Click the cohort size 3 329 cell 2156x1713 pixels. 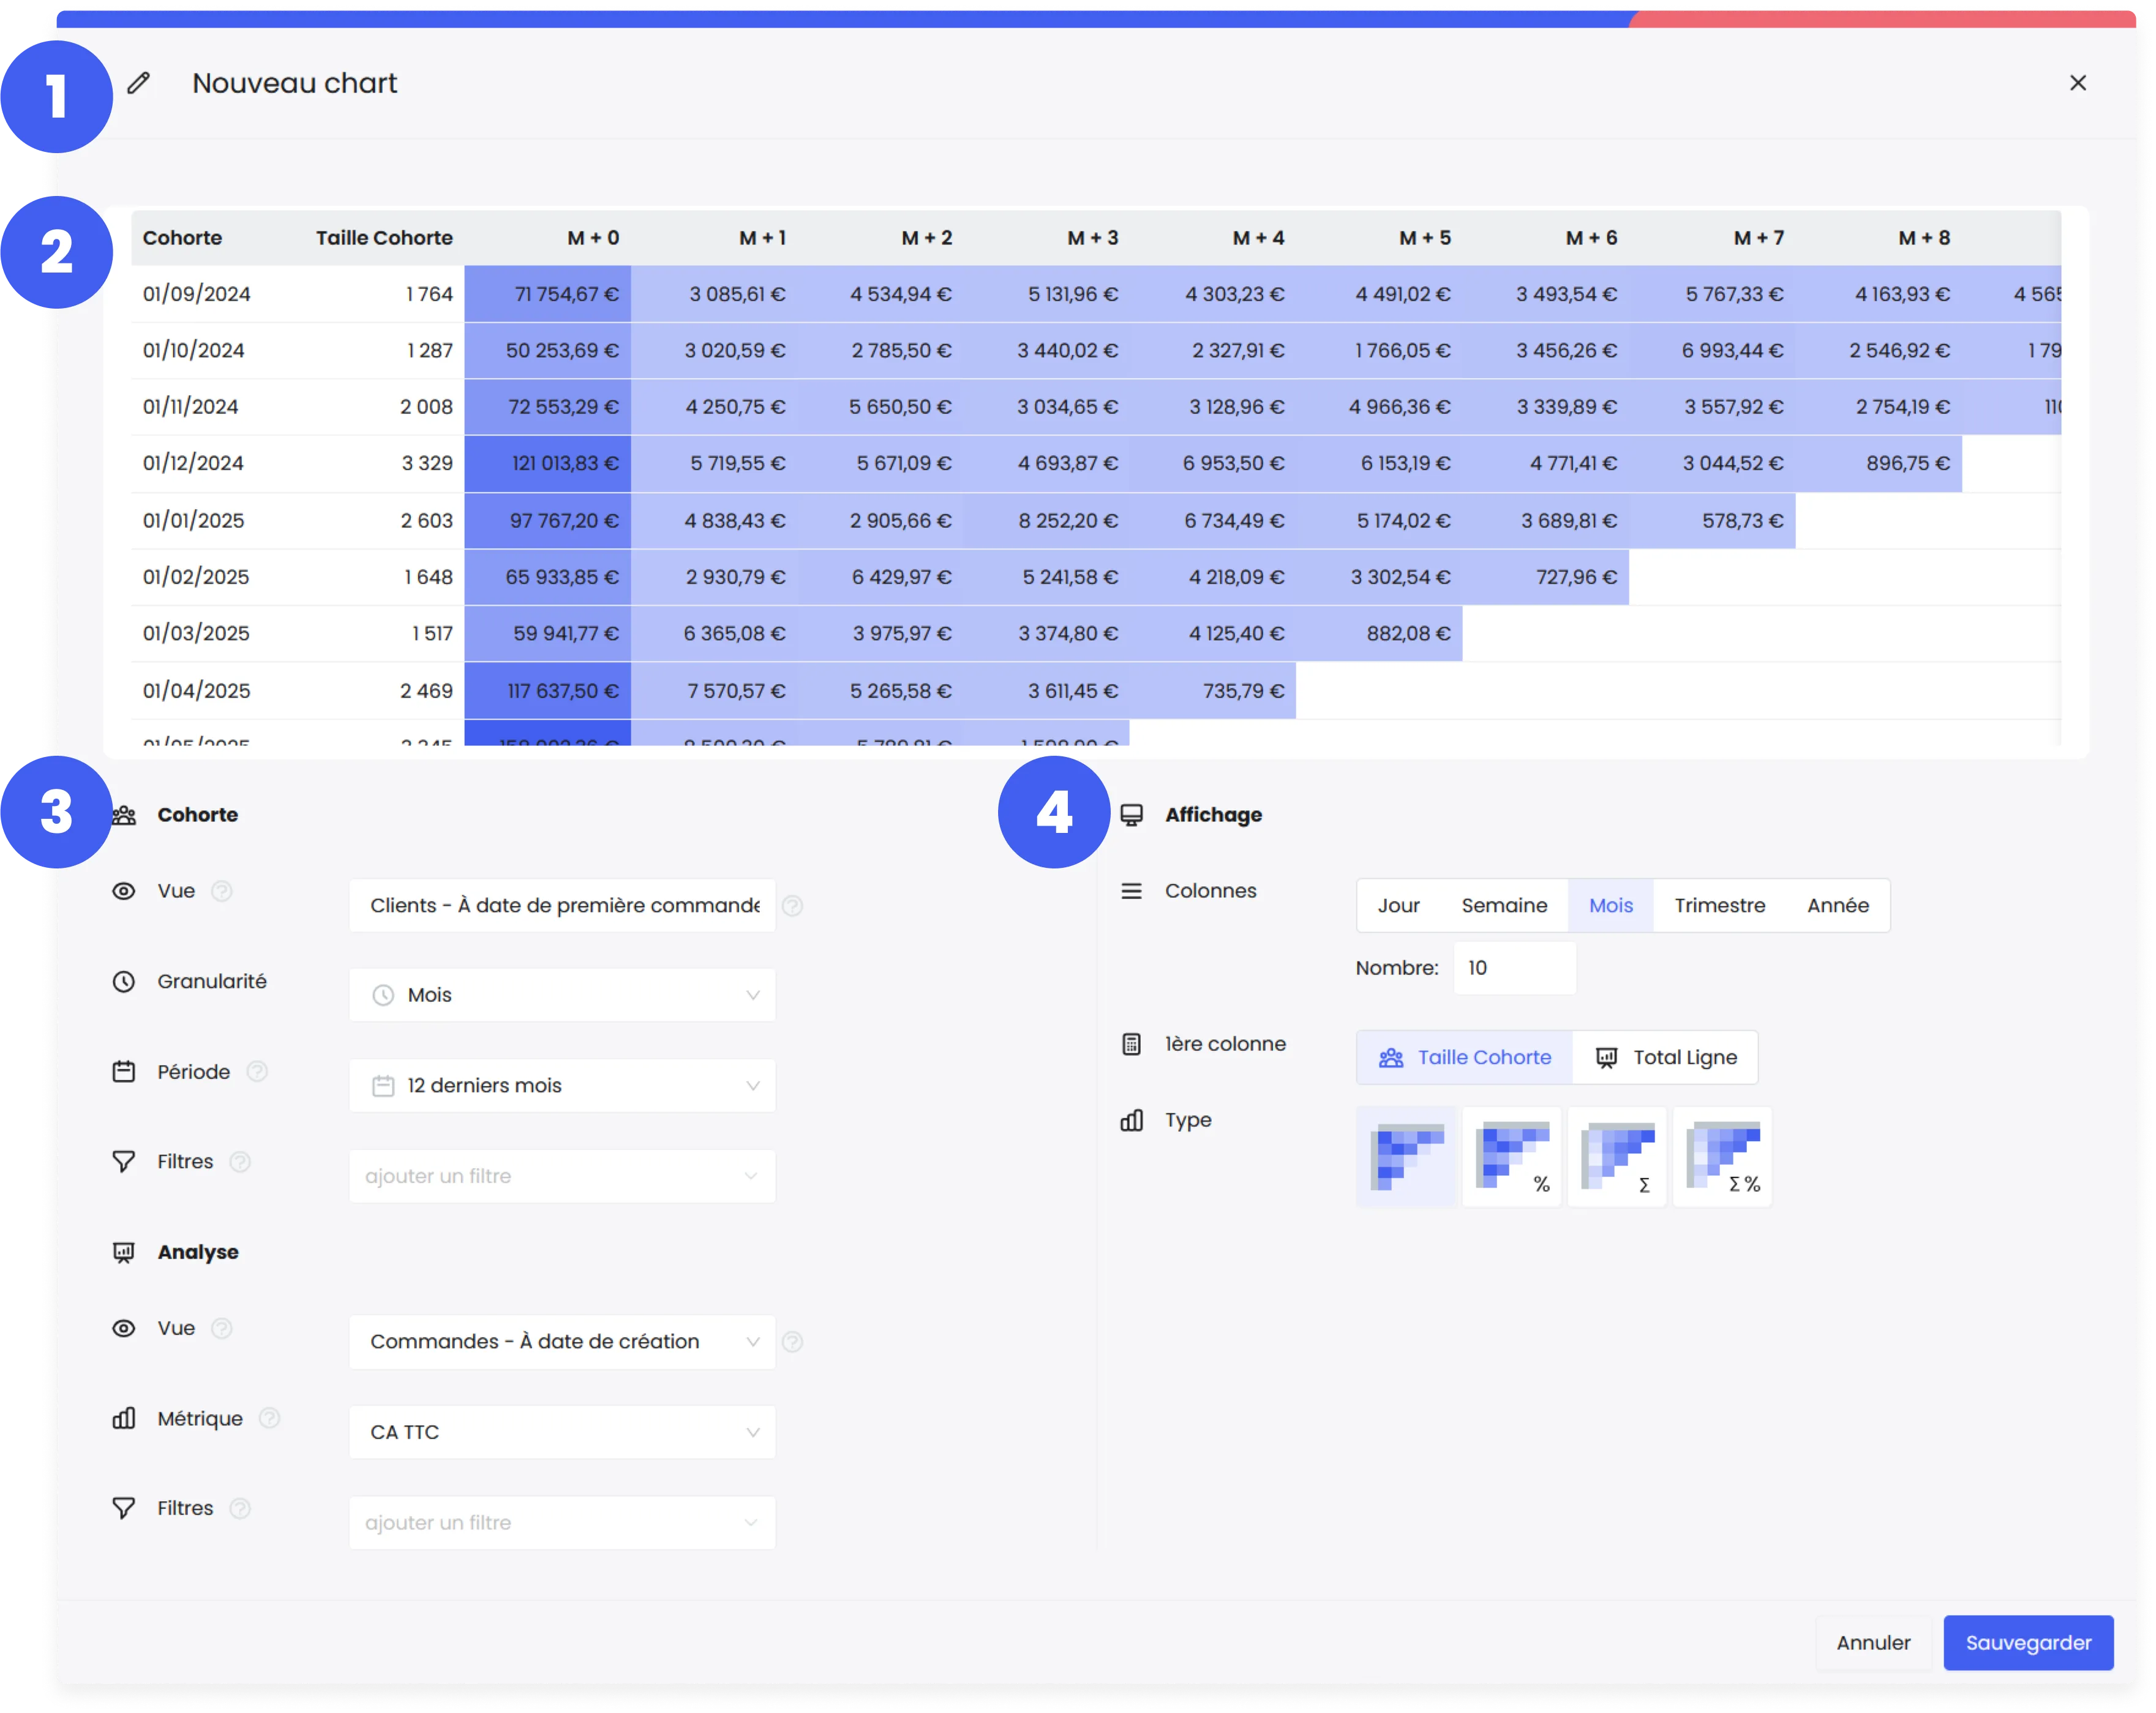coord(427,463)
